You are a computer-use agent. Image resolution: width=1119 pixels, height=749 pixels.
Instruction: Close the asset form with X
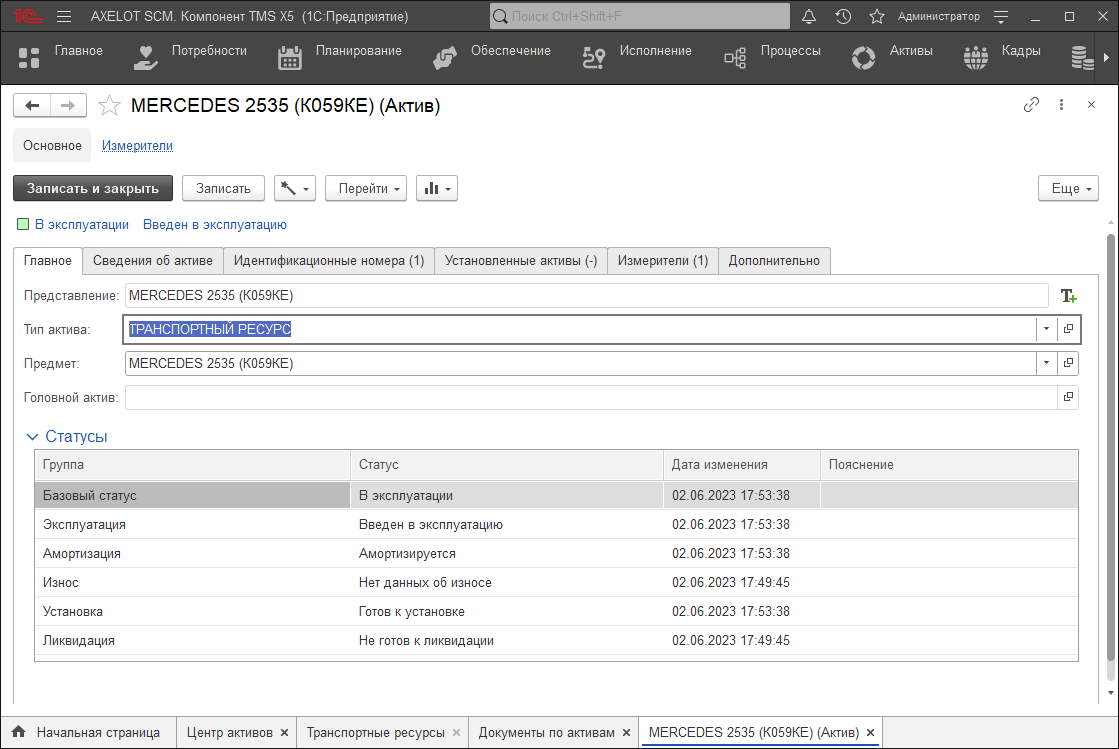click(1091, 105)
